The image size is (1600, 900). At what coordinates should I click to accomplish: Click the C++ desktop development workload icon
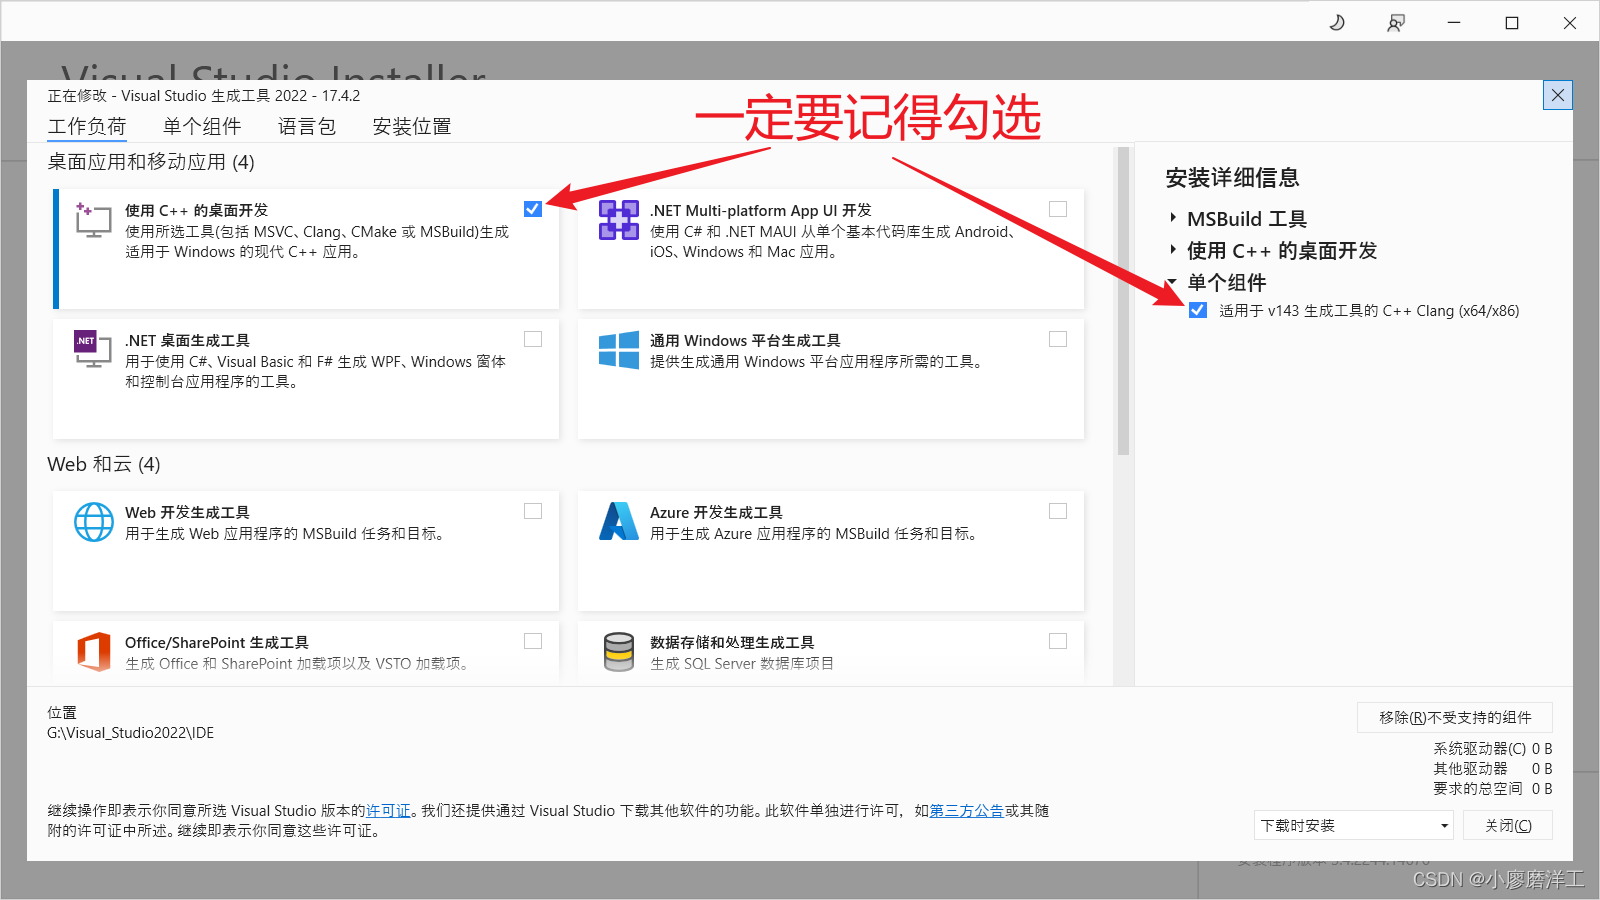[x=93, y=219]
